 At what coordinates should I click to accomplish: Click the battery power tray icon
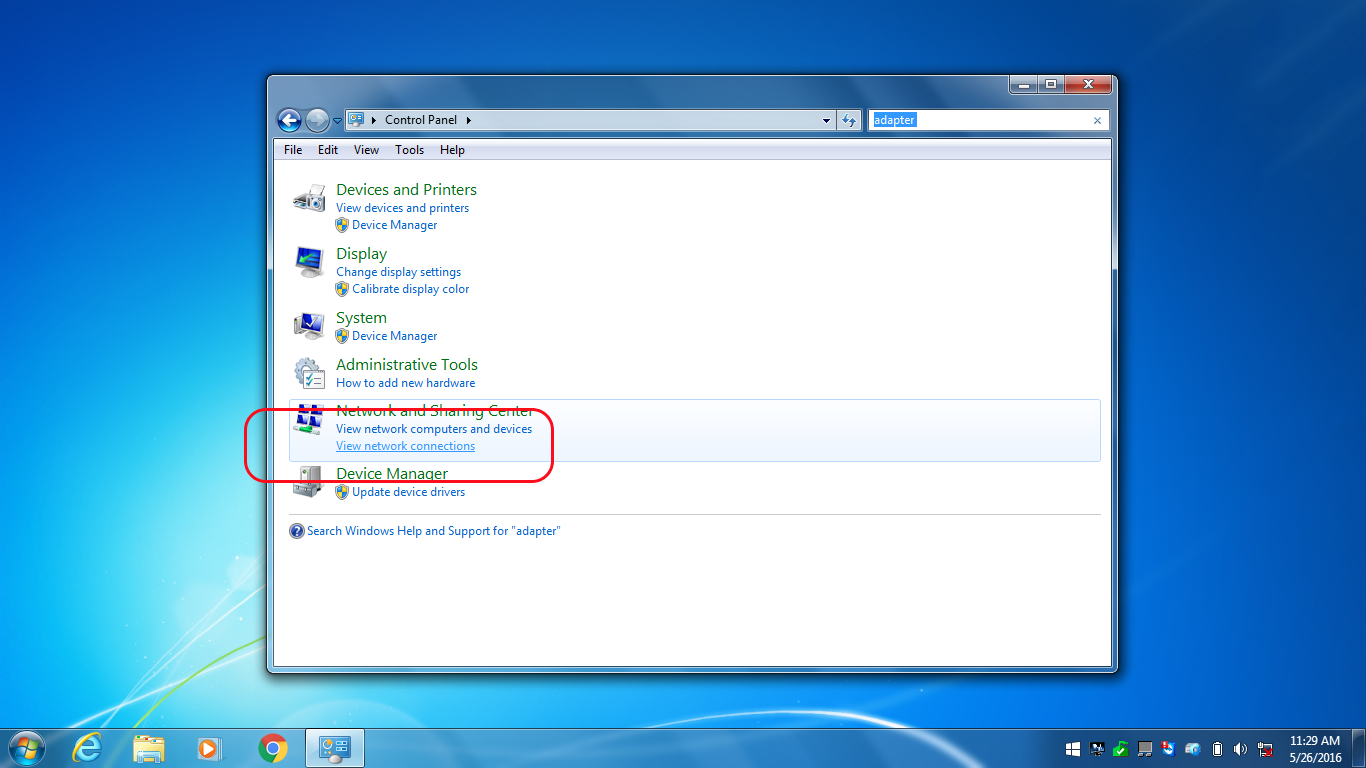click(x=1217, y=748)
